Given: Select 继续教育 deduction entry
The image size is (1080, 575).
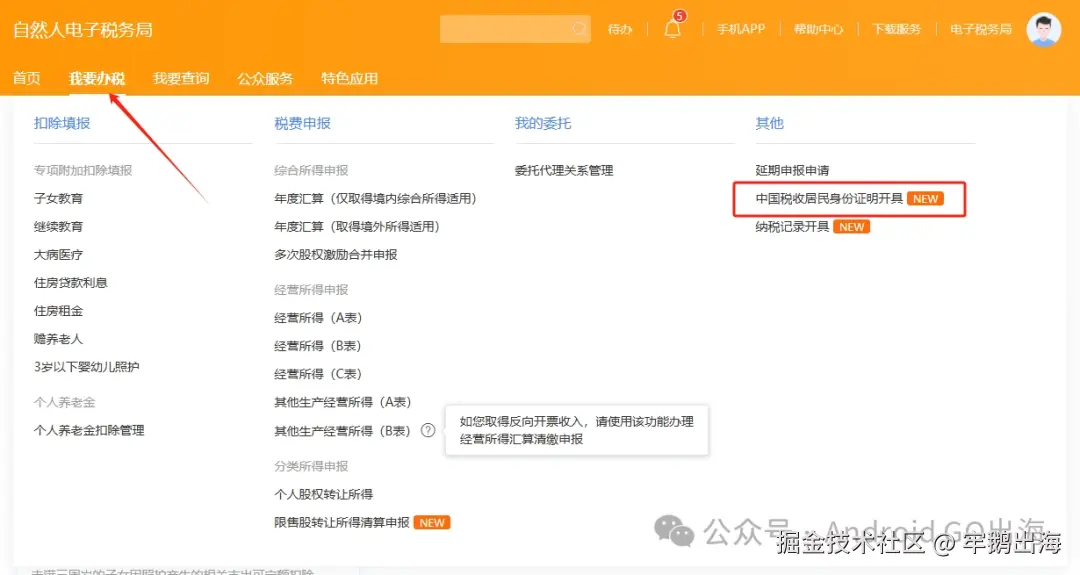Looking at the screenshot, I should coord(59,227).
